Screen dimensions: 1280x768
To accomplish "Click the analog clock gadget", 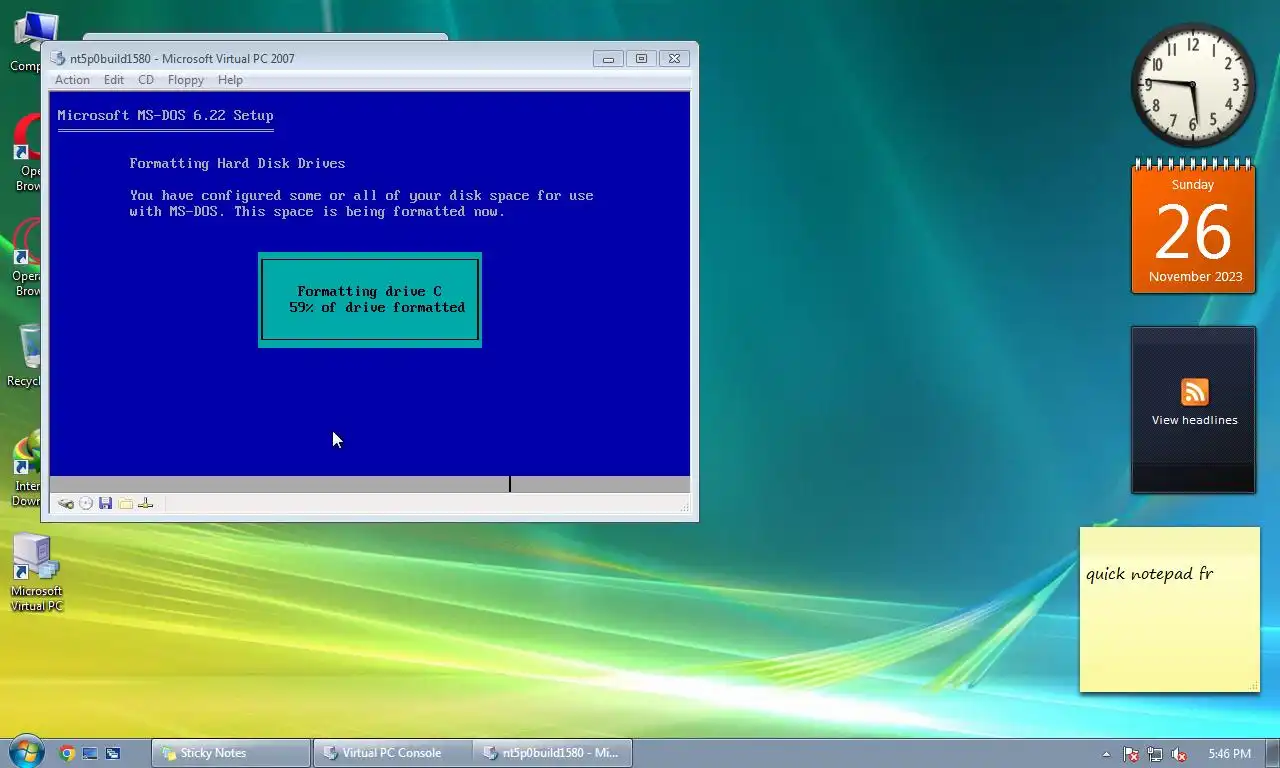I will (x=1193, y=84).
